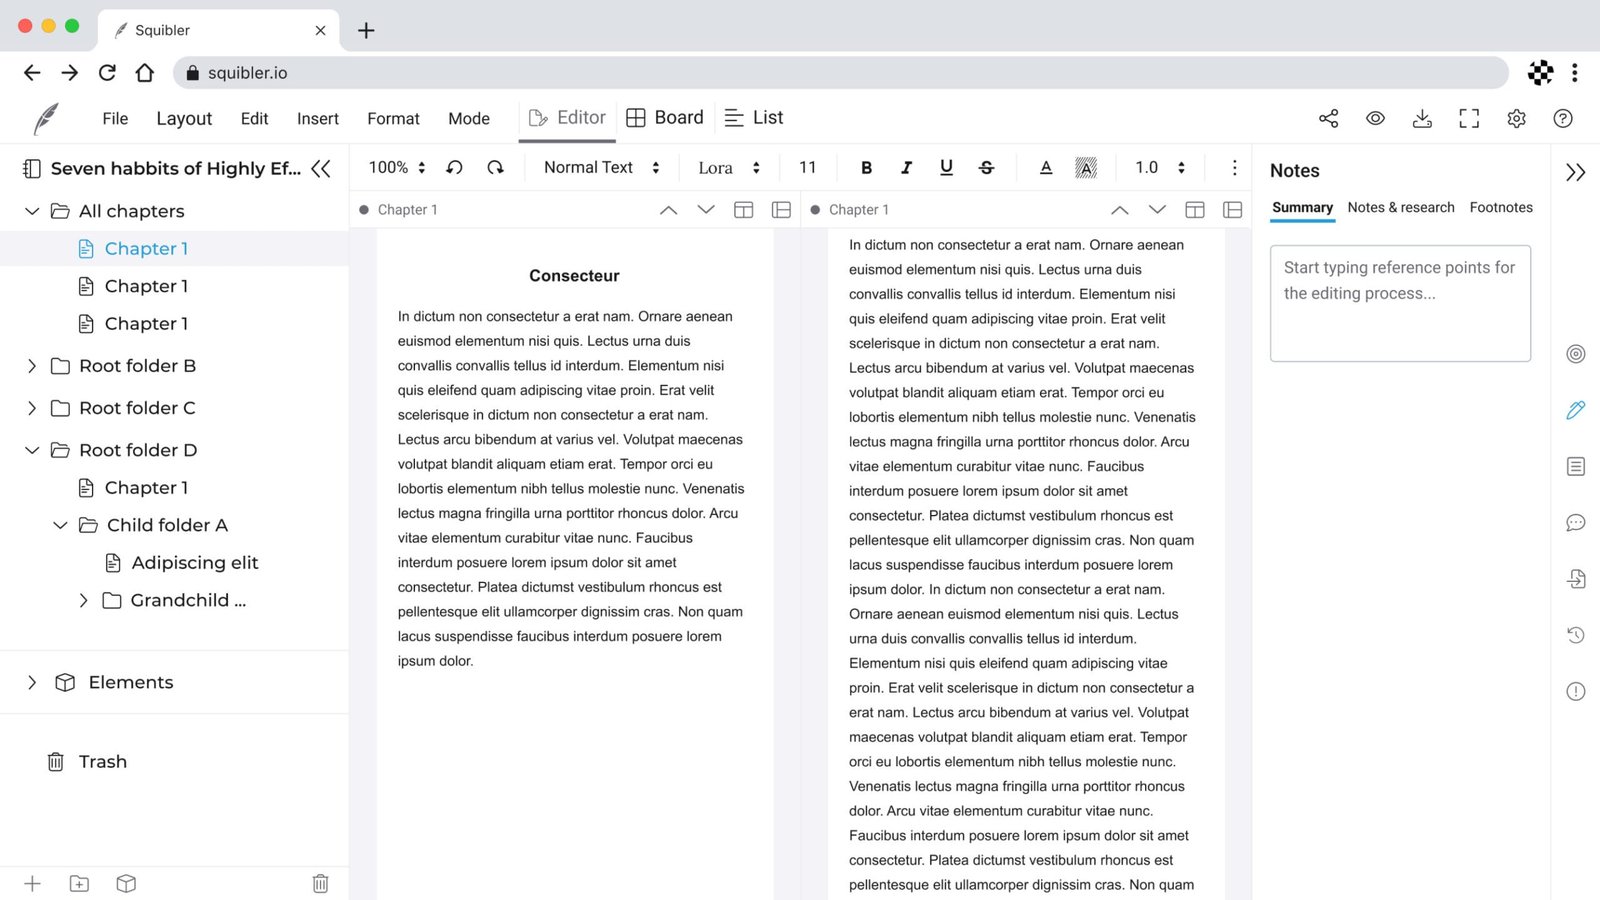Open the comments speech bubble icon
Screen dimensions: 1600x900
pos(1576,522)
